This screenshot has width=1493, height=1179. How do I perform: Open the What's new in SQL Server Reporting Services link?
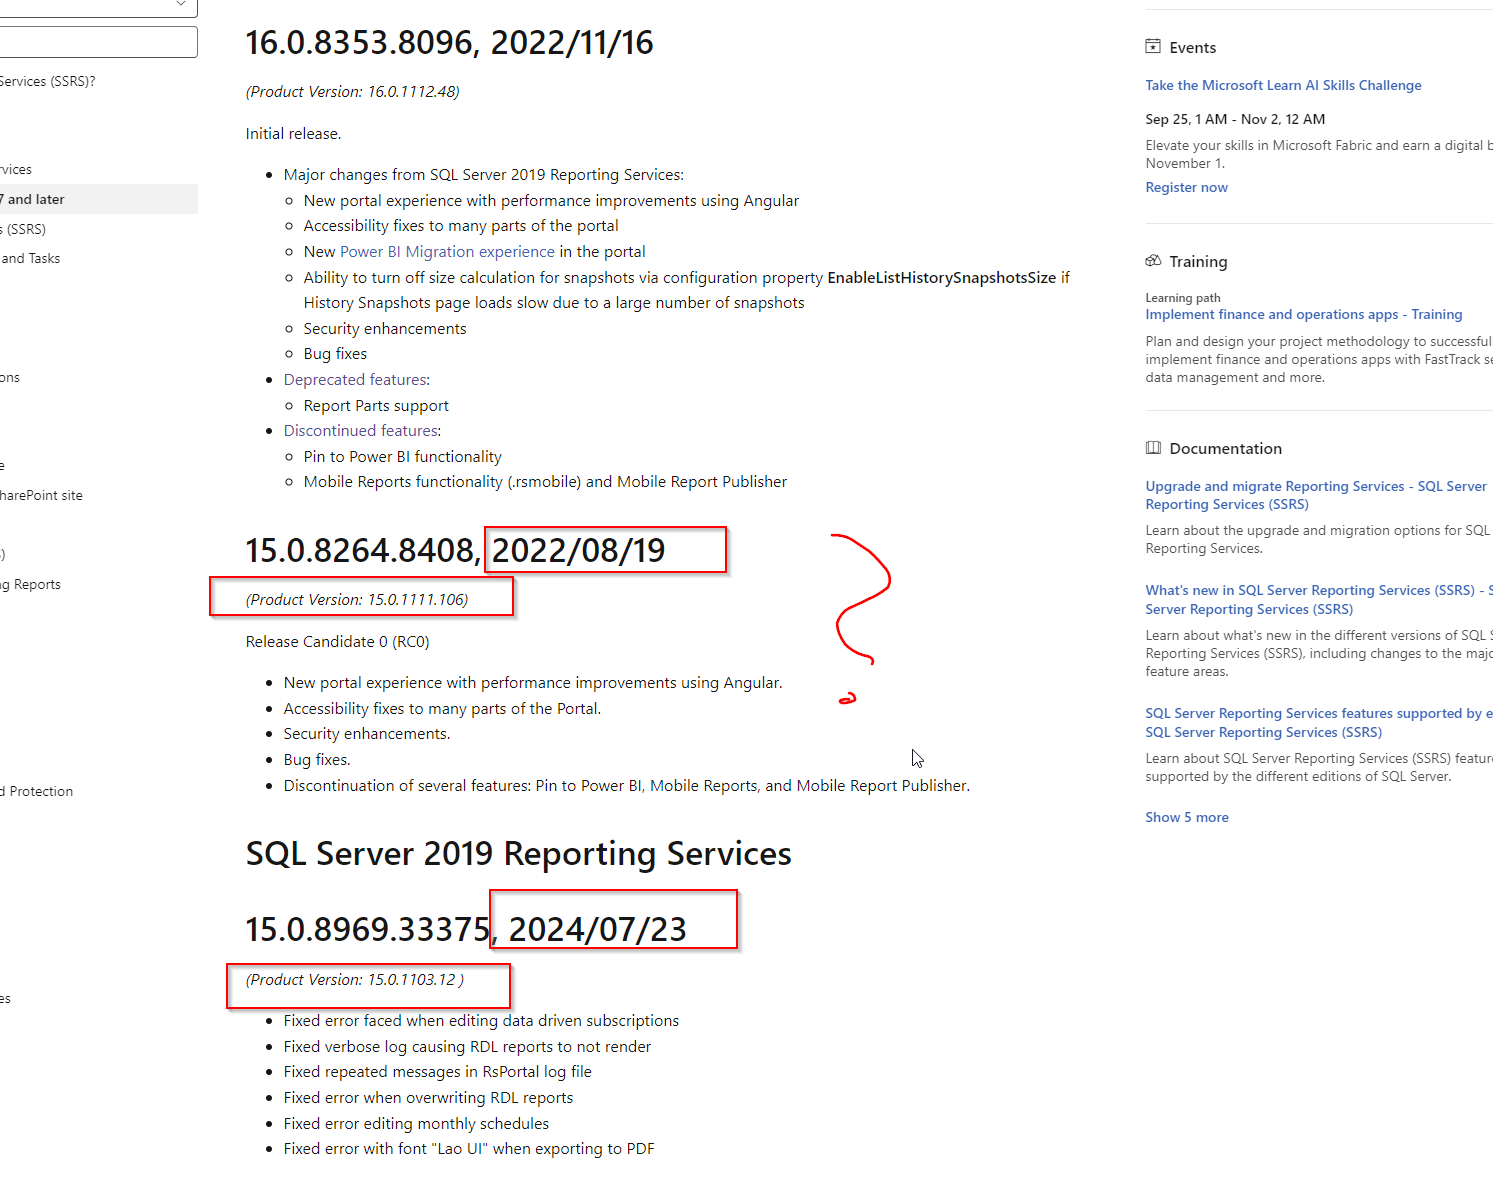(x=1317, y=599)
